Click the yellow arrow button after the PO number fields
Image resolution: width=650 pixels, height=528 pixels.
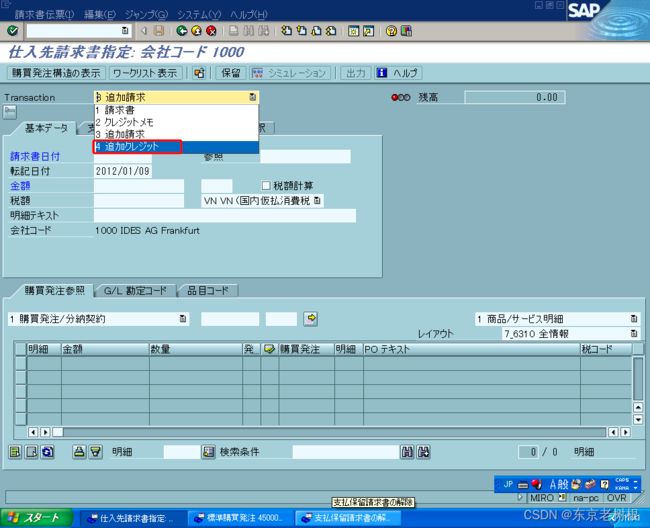310,319
